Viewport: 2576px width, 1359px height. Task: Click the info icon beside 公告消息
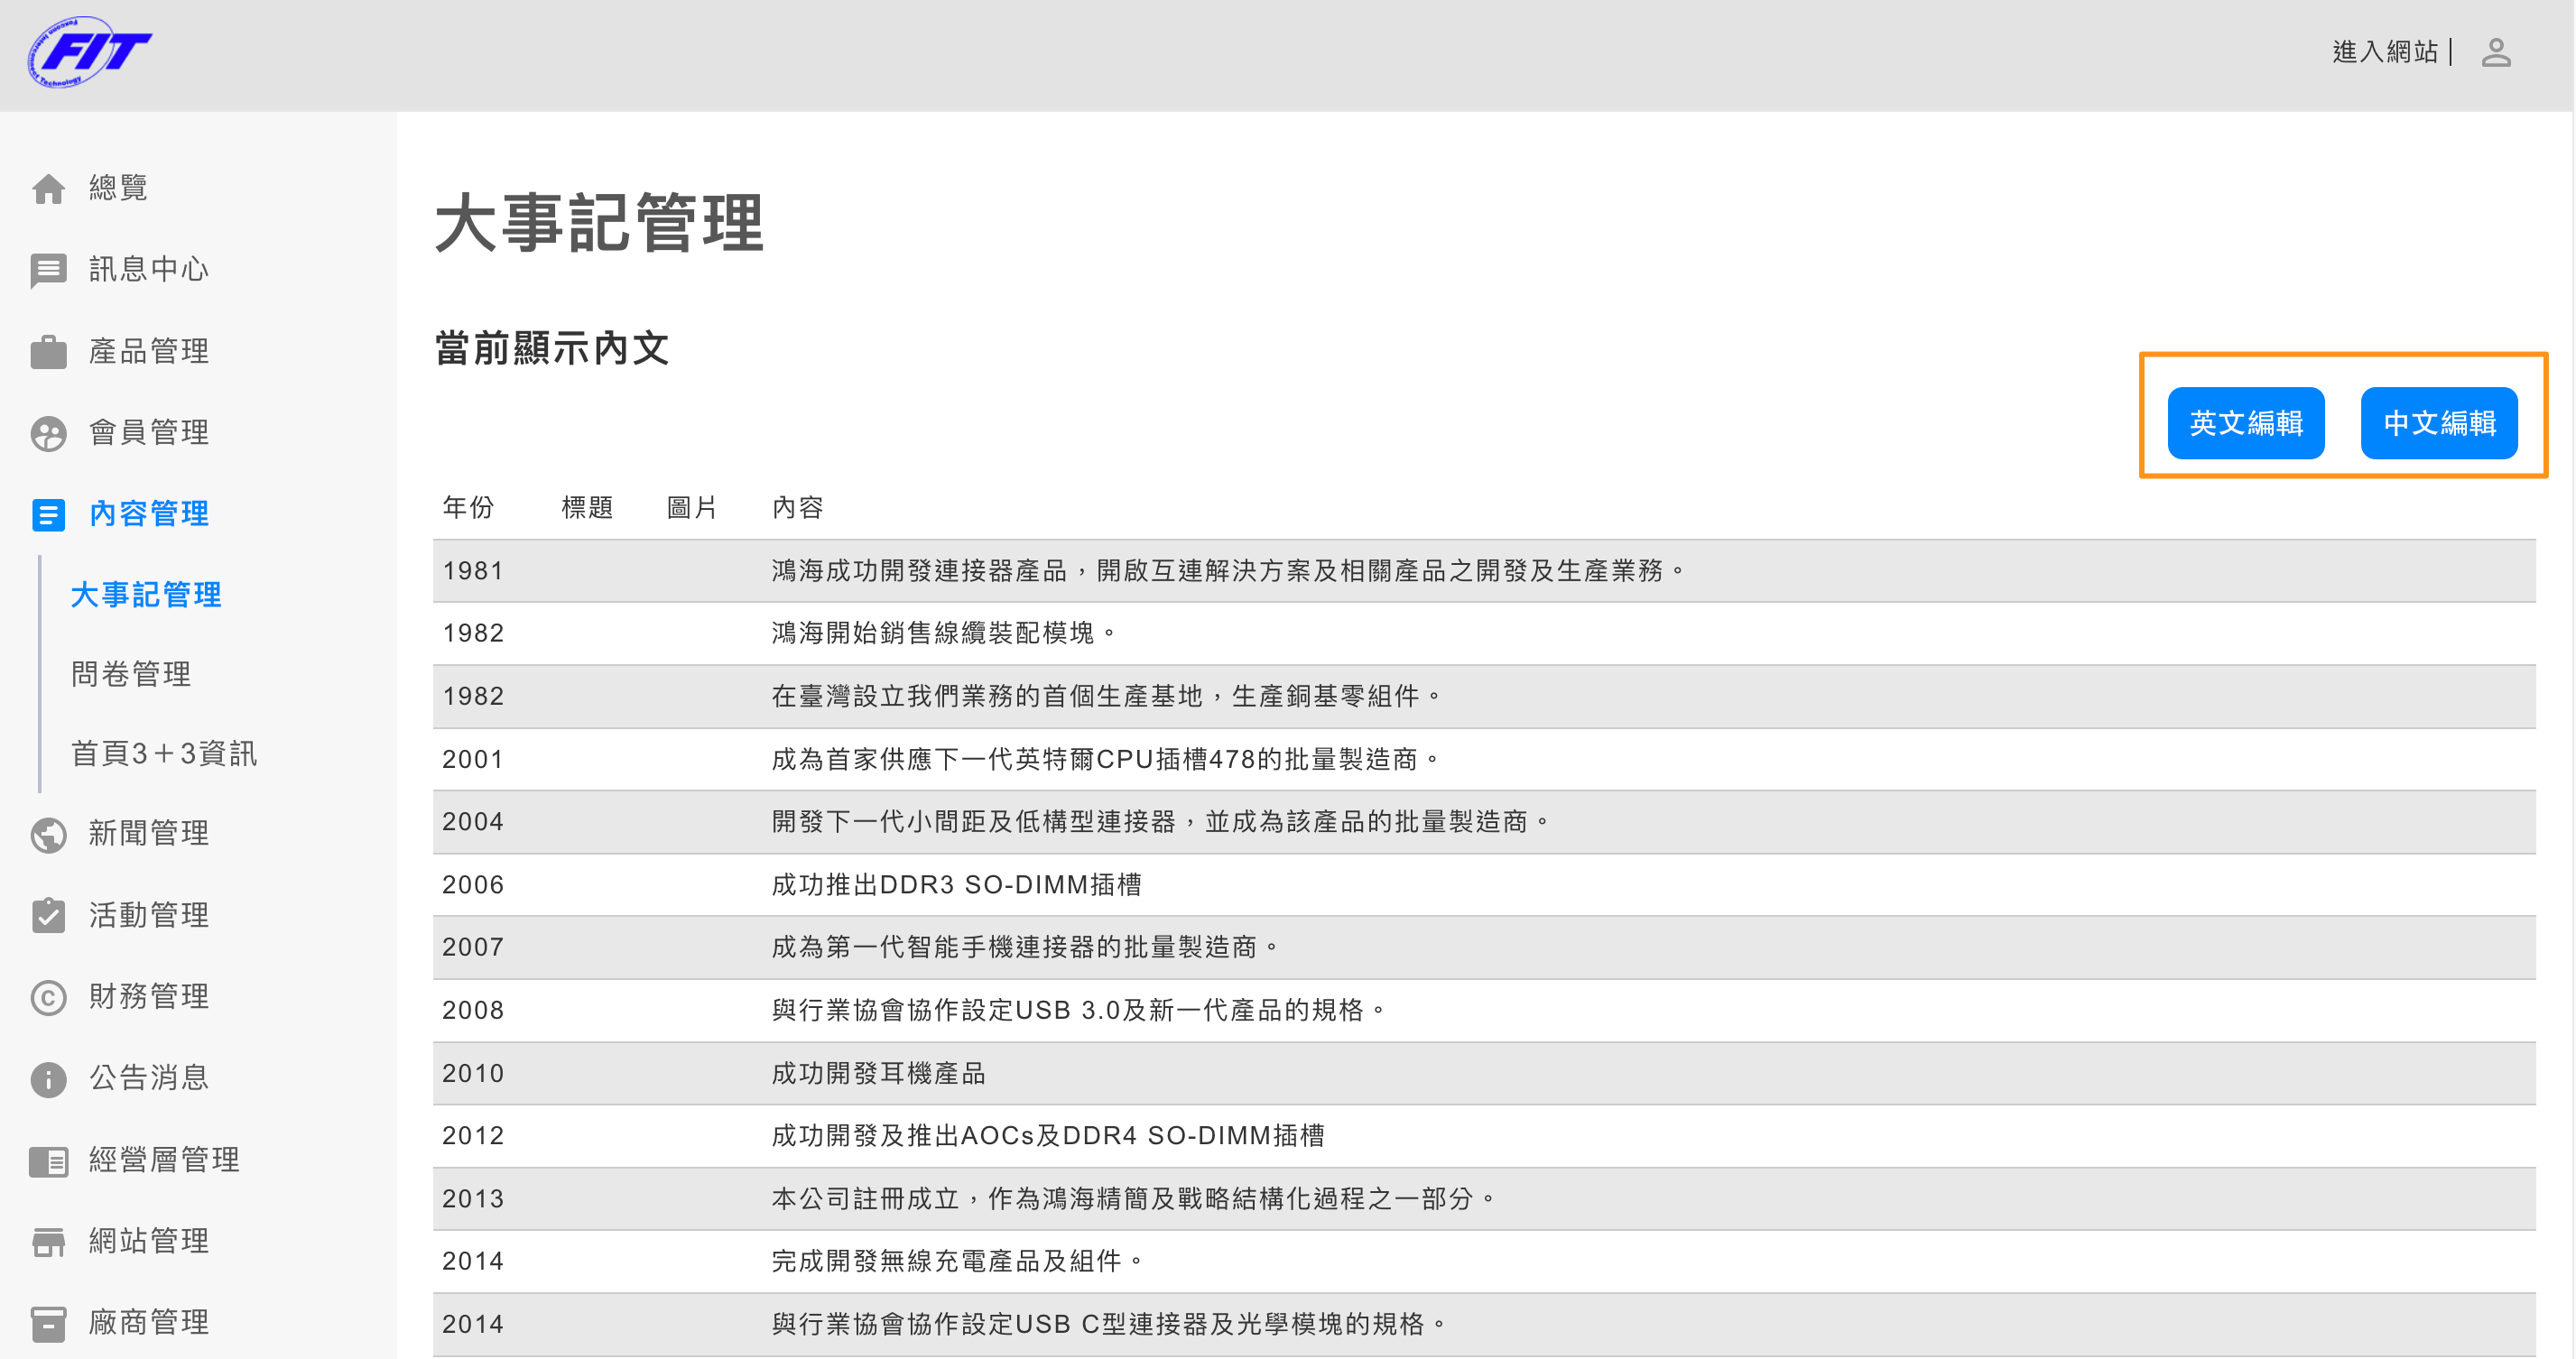(x=48, y=1078)
